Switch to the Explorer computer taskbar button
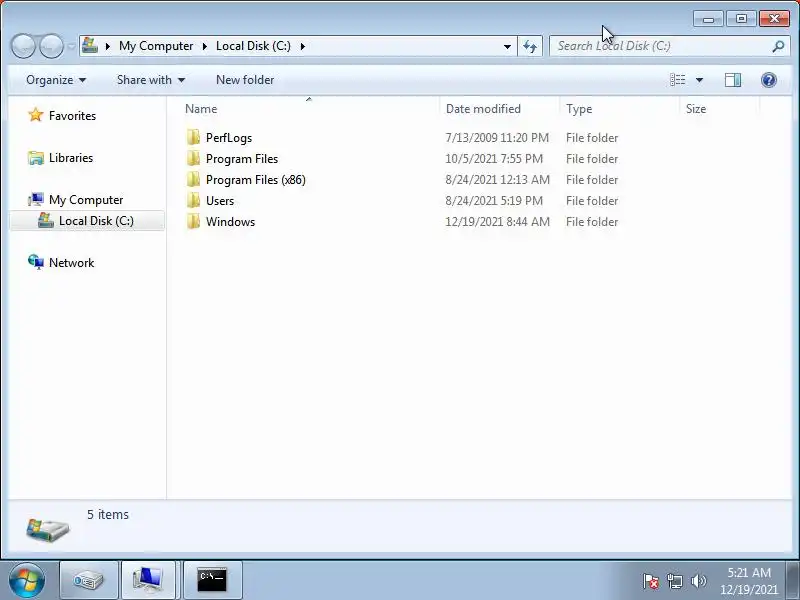This screenshot has height=600, width=800. click(x=148, y=580)
